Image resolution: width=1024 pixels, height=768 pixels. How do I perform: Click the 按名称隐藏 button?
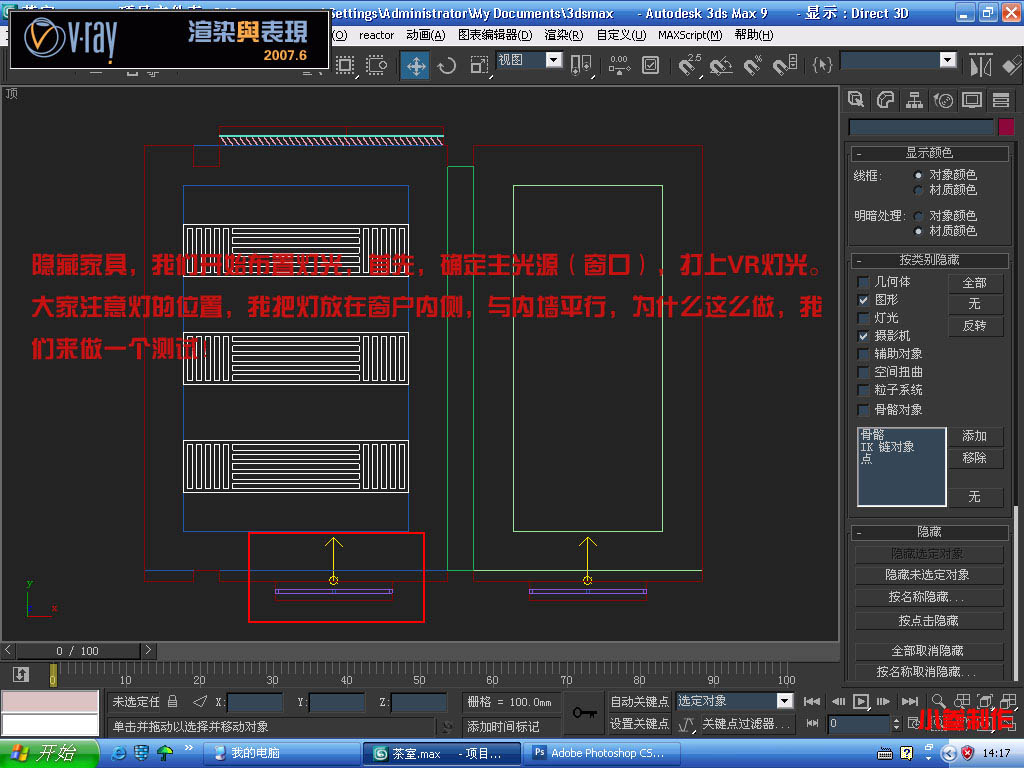[928, 597]
